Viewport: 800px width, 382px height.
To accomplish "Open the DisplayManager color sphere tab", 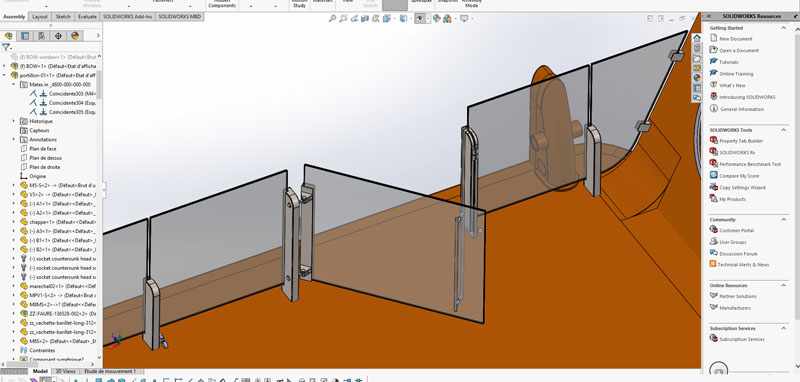I will [x=75, y=36].
